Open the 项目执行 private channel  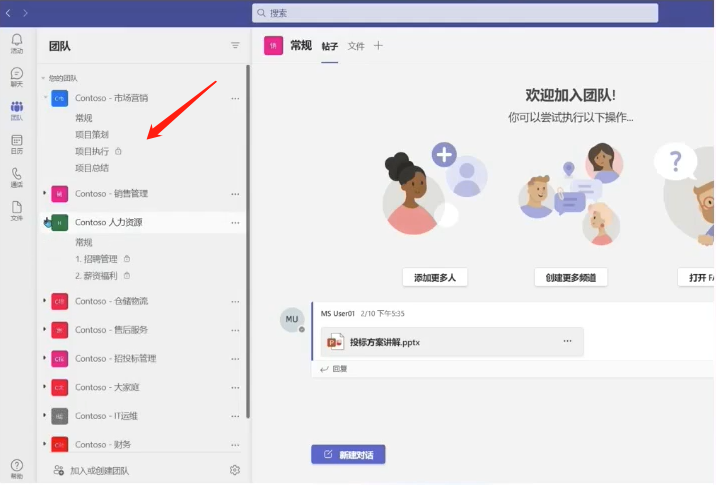coord(92,151)
